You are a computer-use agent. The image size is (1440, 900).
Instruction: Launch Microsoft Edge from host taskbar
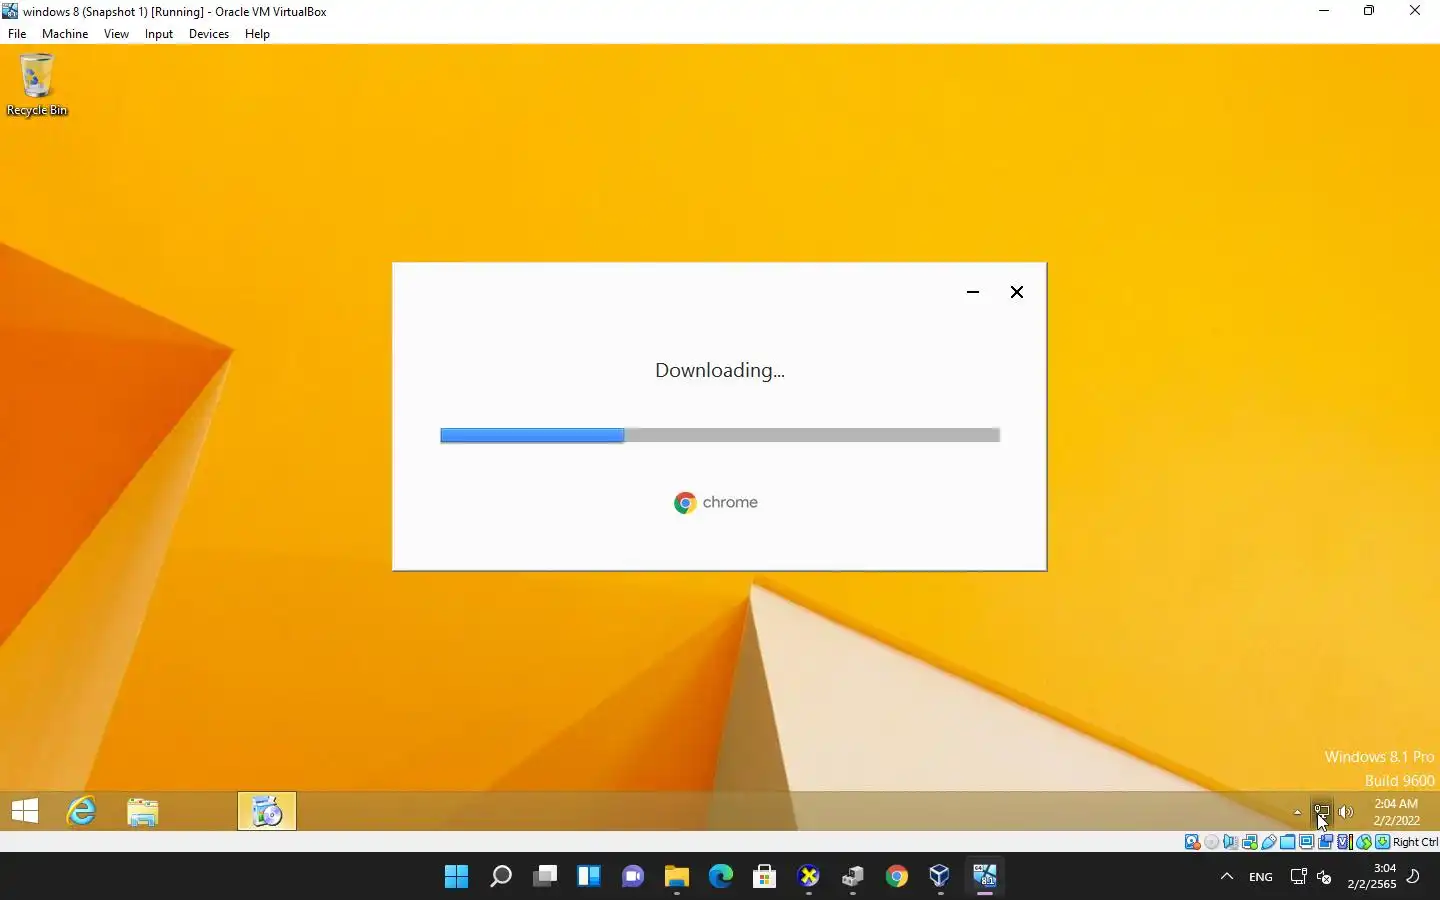tap(720, 877)
